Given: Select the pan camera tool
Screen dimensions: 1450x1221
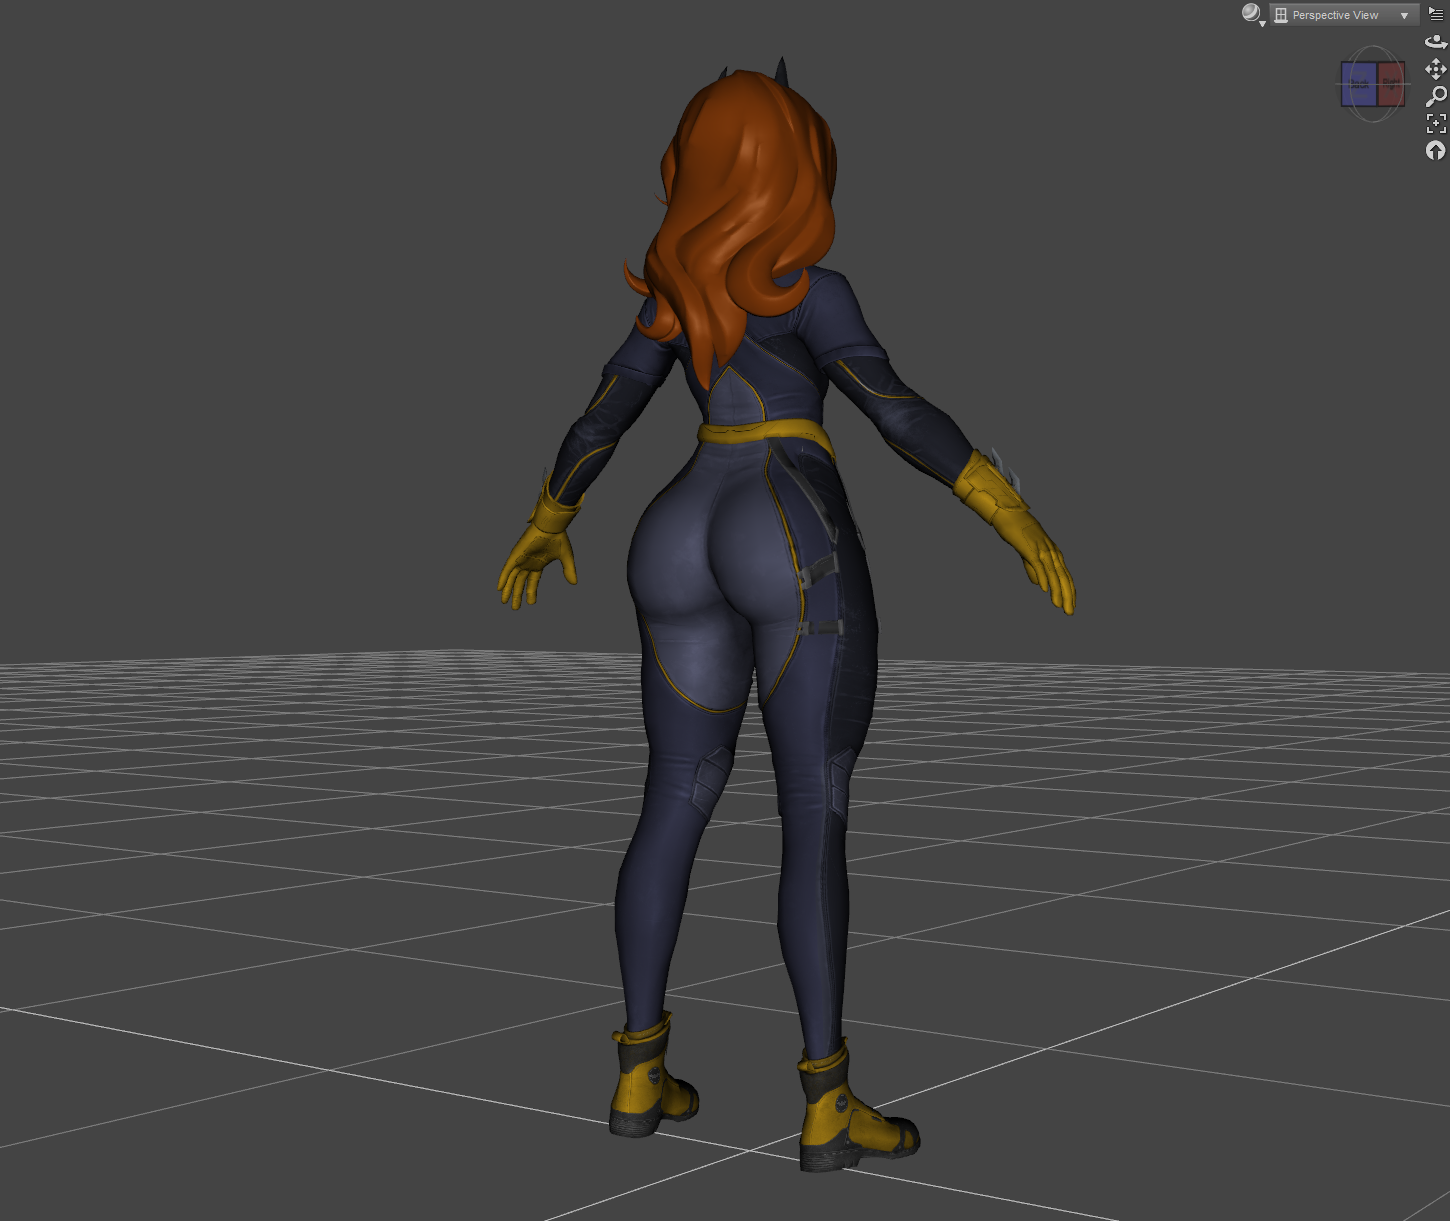Looking at the screenshot, I should point(1436,69).
